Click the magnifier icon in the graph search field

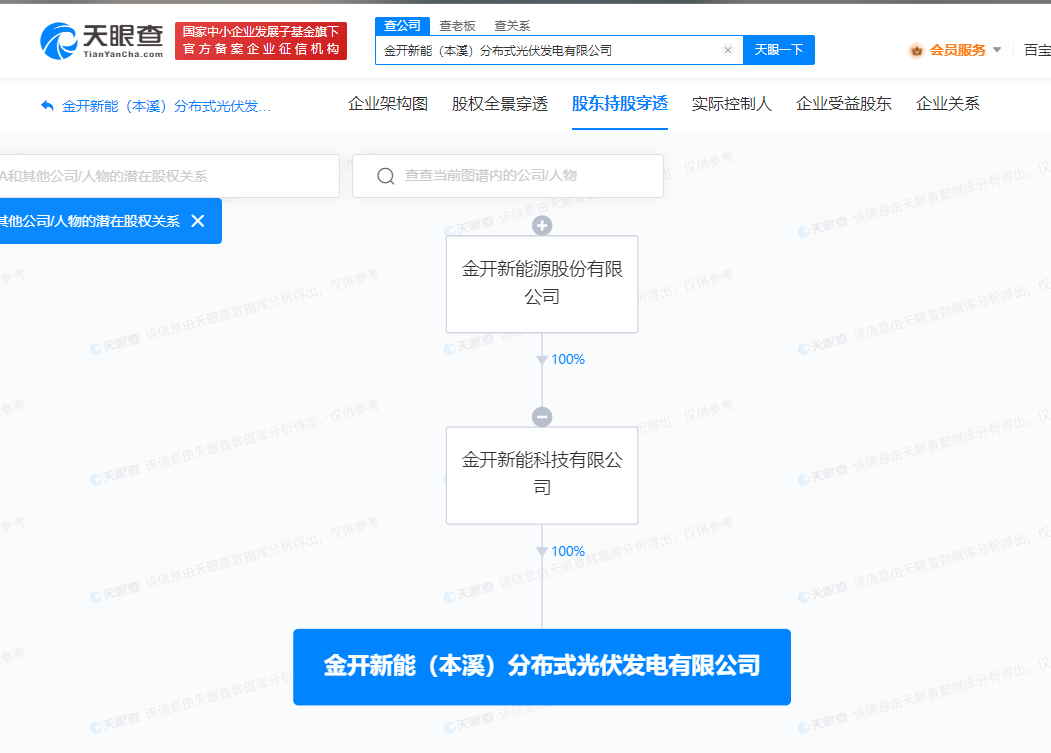tap(386, 176)
